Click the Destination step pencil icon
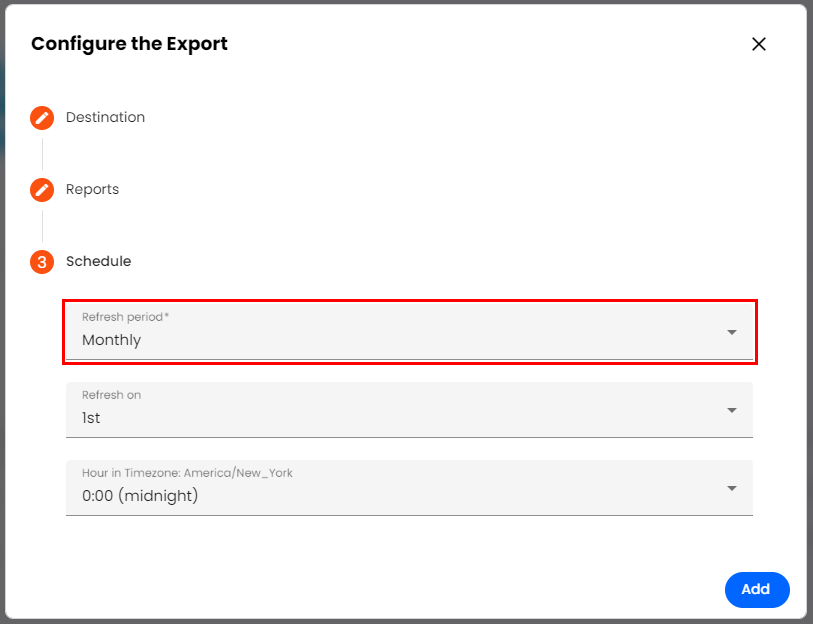Image resolution: width=813 pixels, height=624 pixels. 42,118
